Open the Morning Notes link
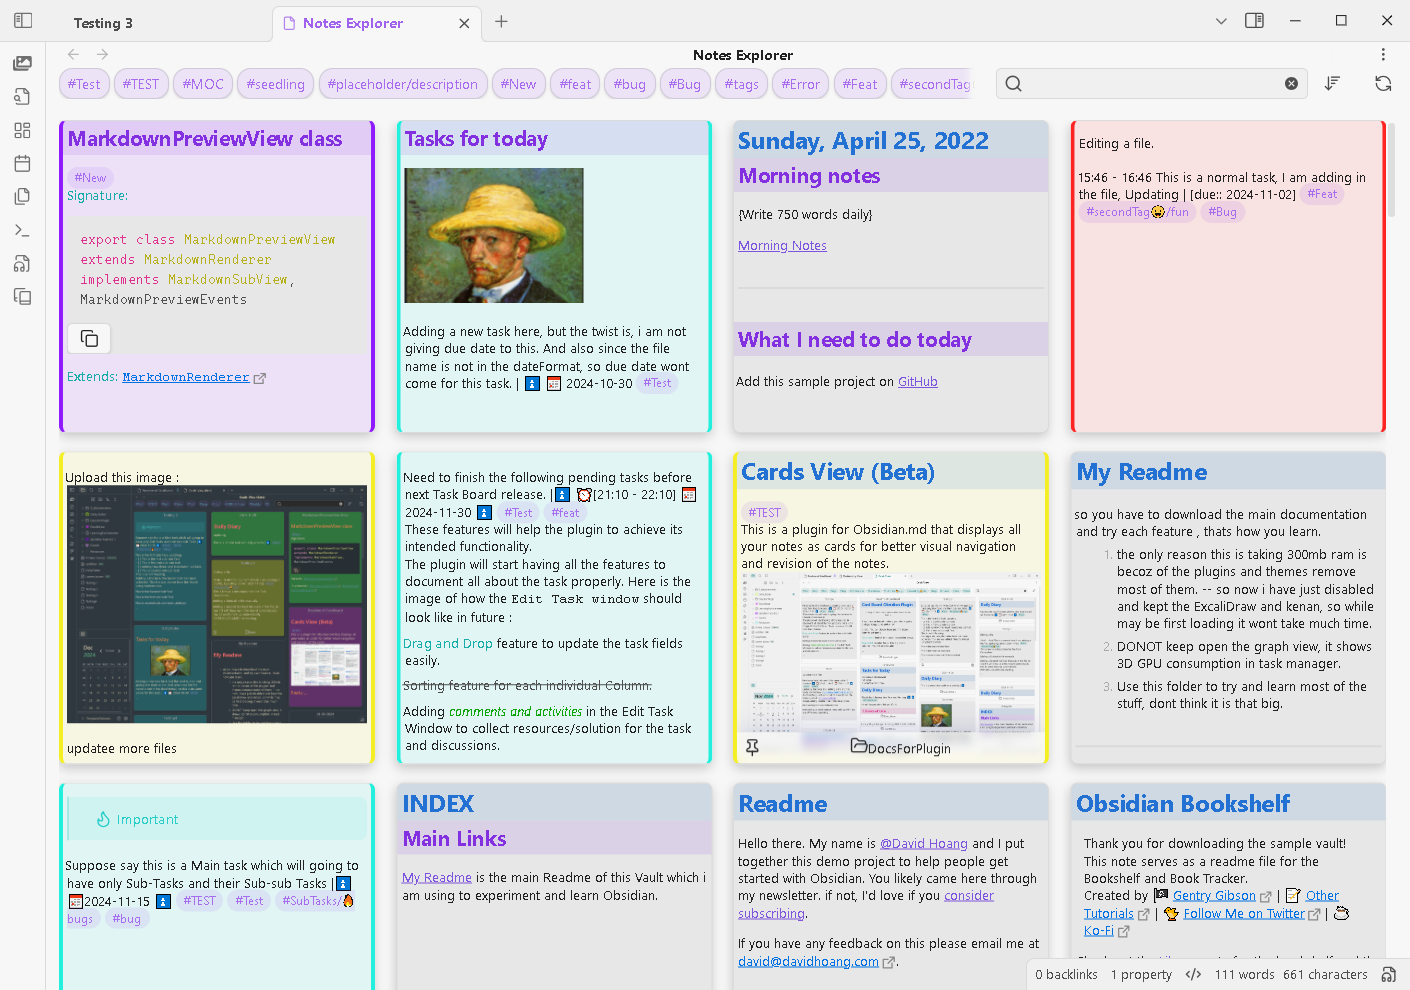The image size is (1410, 990). point(782,246)
